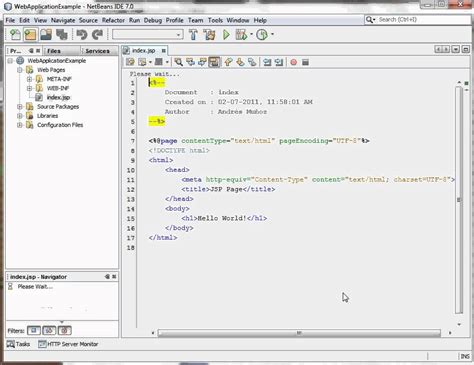This screenshot has width=474, height=365.
Task: Click Previous Bookmark editor icon
Action: point(228,62)
